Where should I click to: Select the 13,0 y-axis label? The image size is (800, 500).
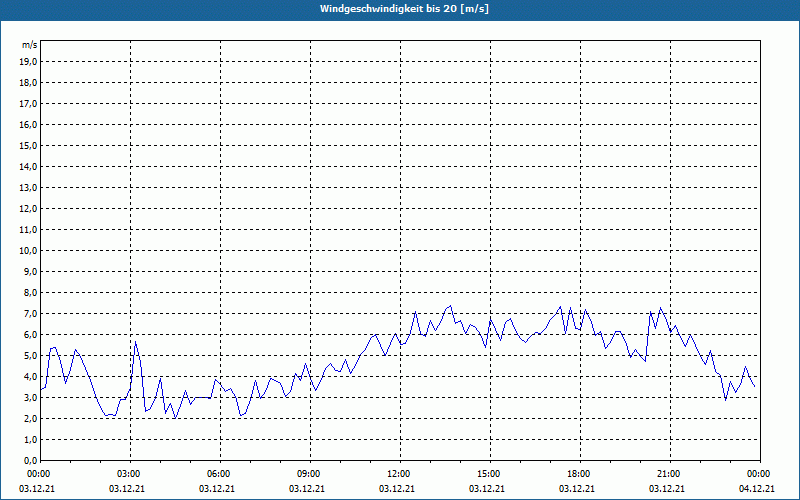28,188
